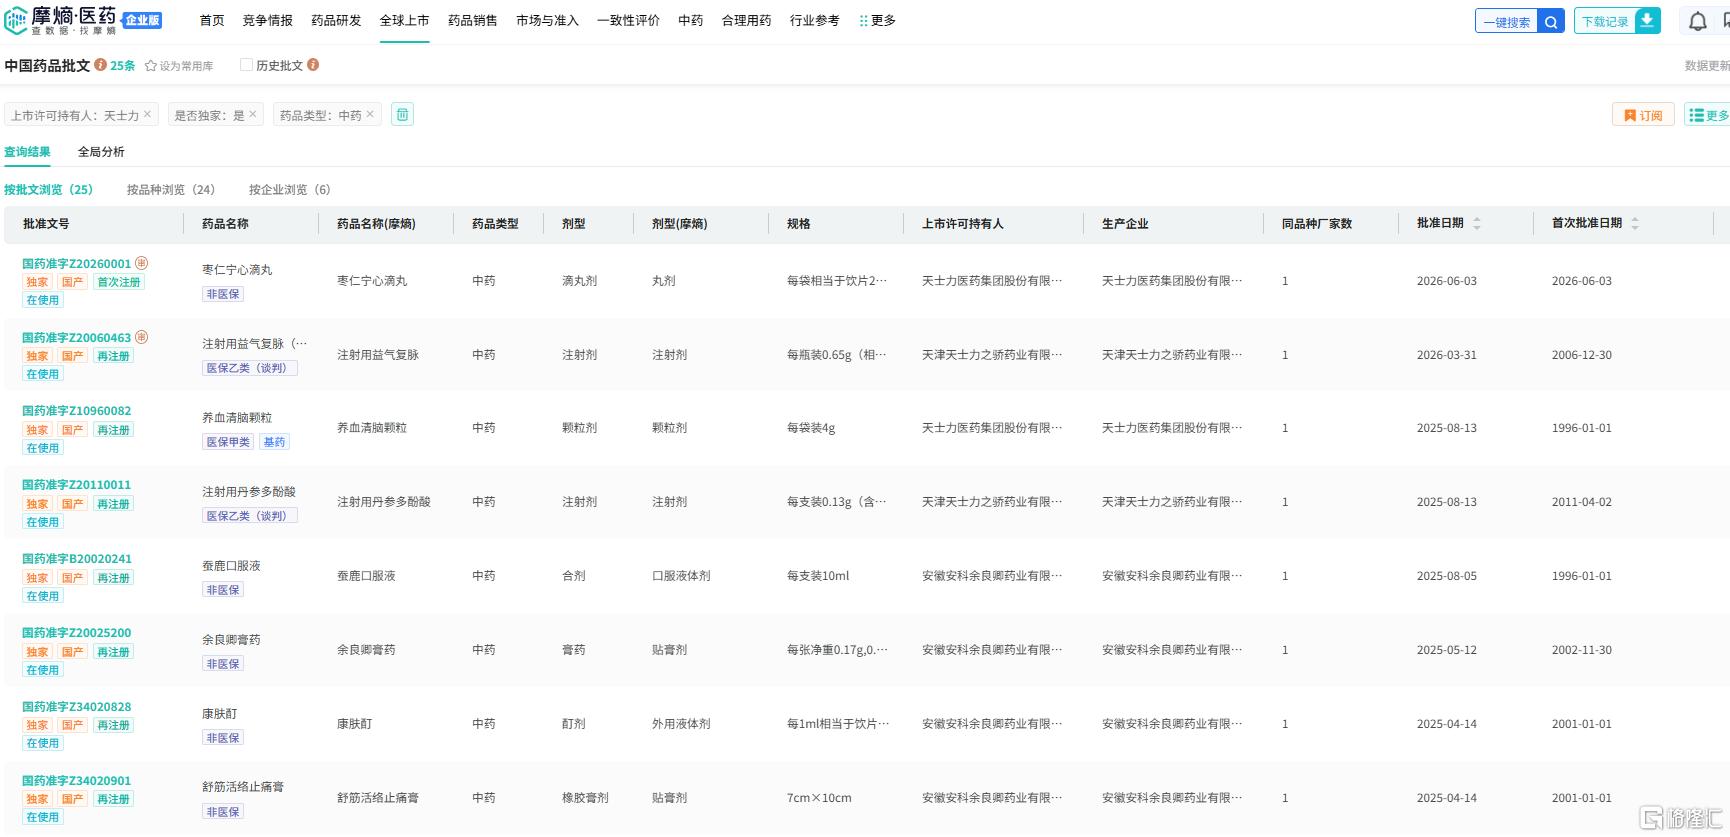
Task: Open the 更多 list options button
Action: [x=1707, y=115]
